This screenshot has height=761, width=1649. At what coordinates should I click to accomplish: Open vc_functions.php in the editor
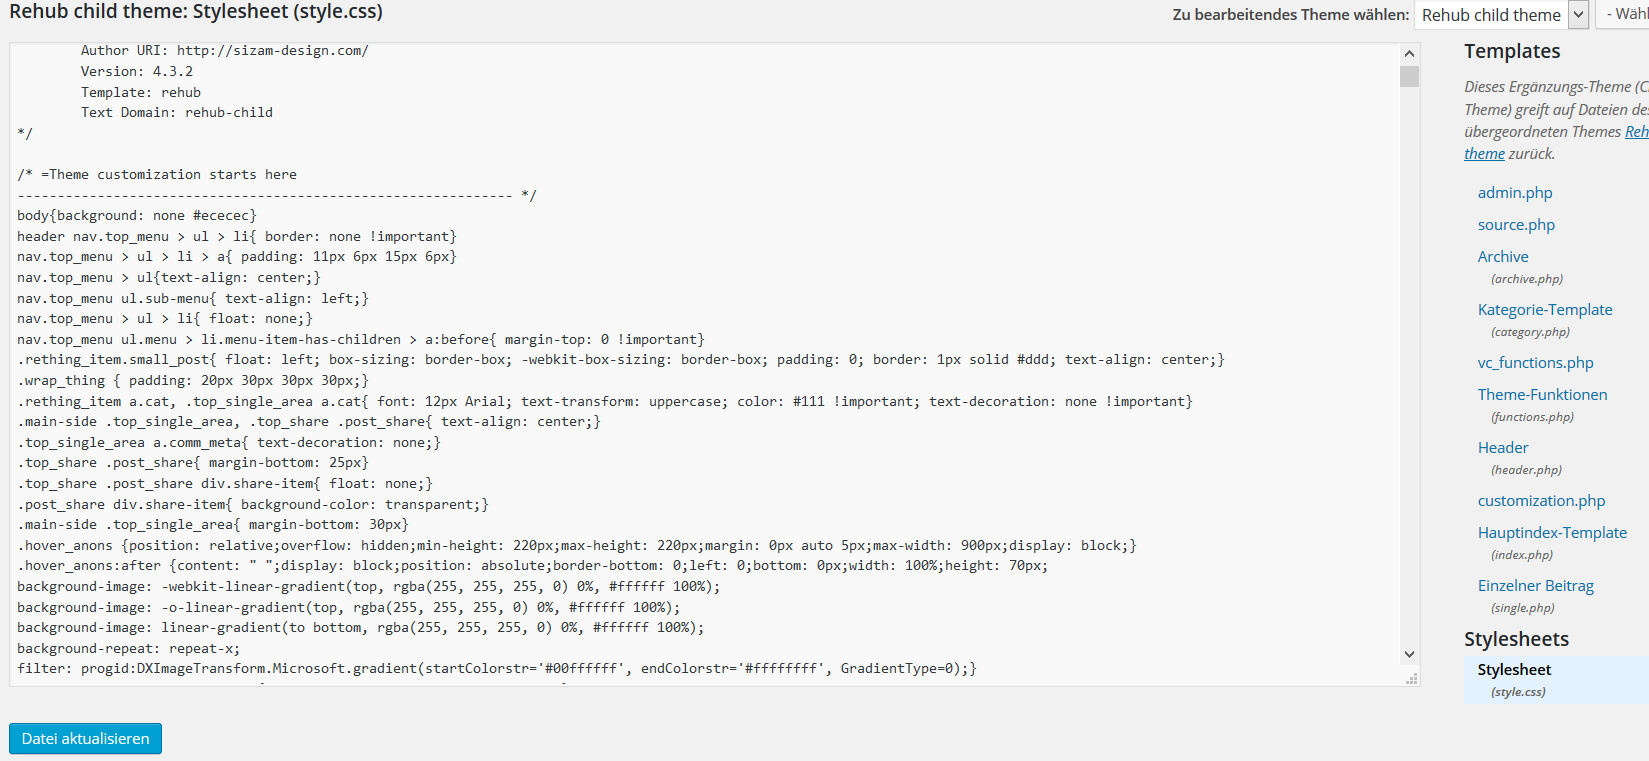[1536, 363]
